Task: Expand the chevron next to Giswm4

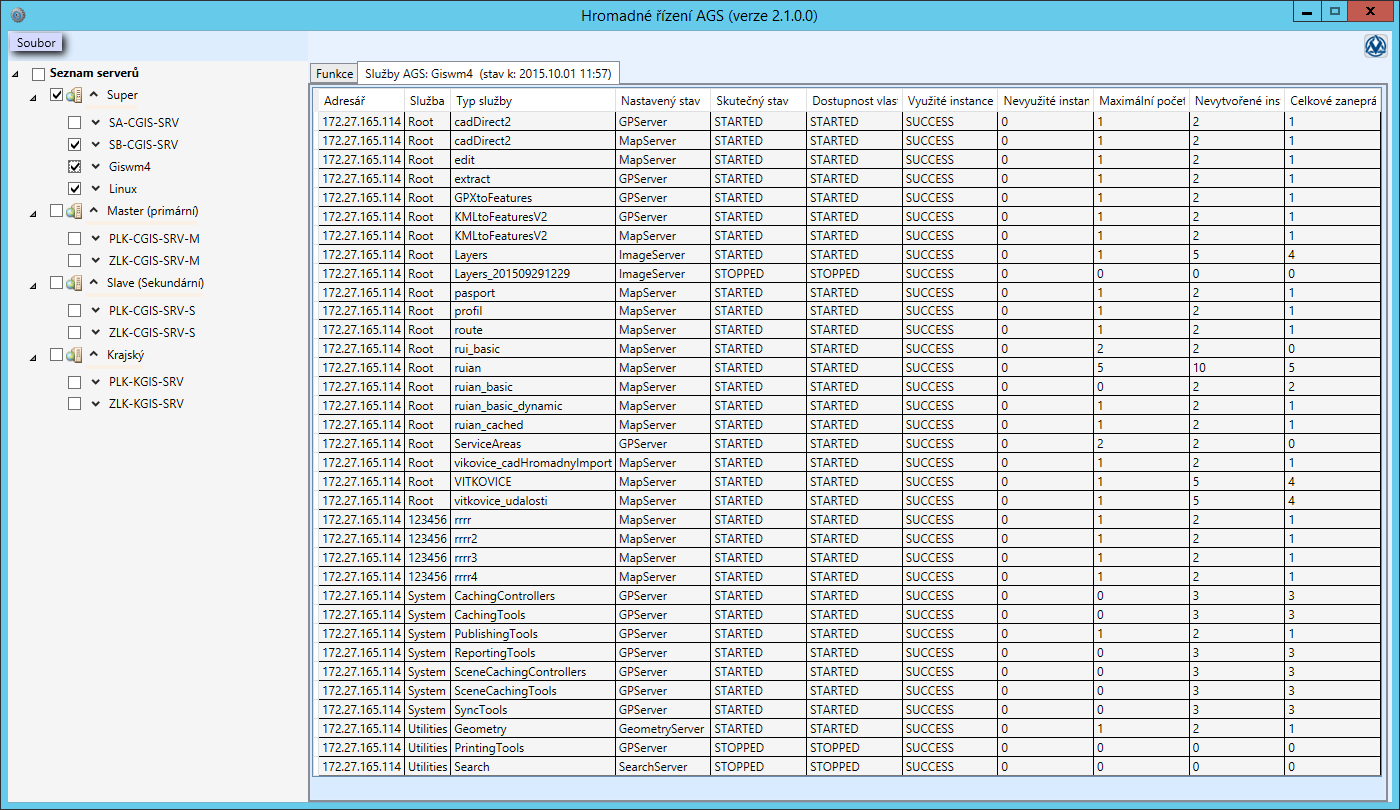Action: click(96, 167)
